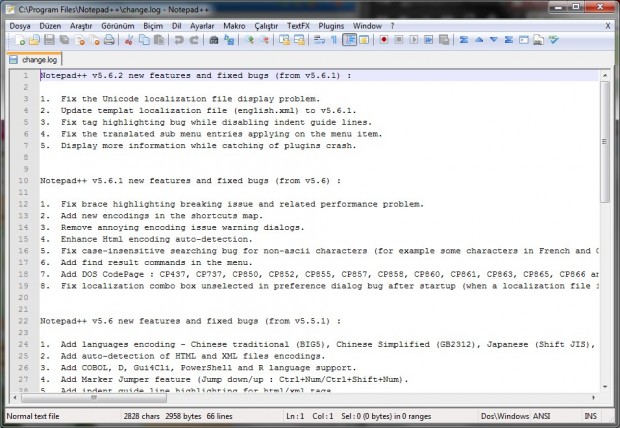
Task: Open the user defined language dialog icon
Action: (364, 40)
